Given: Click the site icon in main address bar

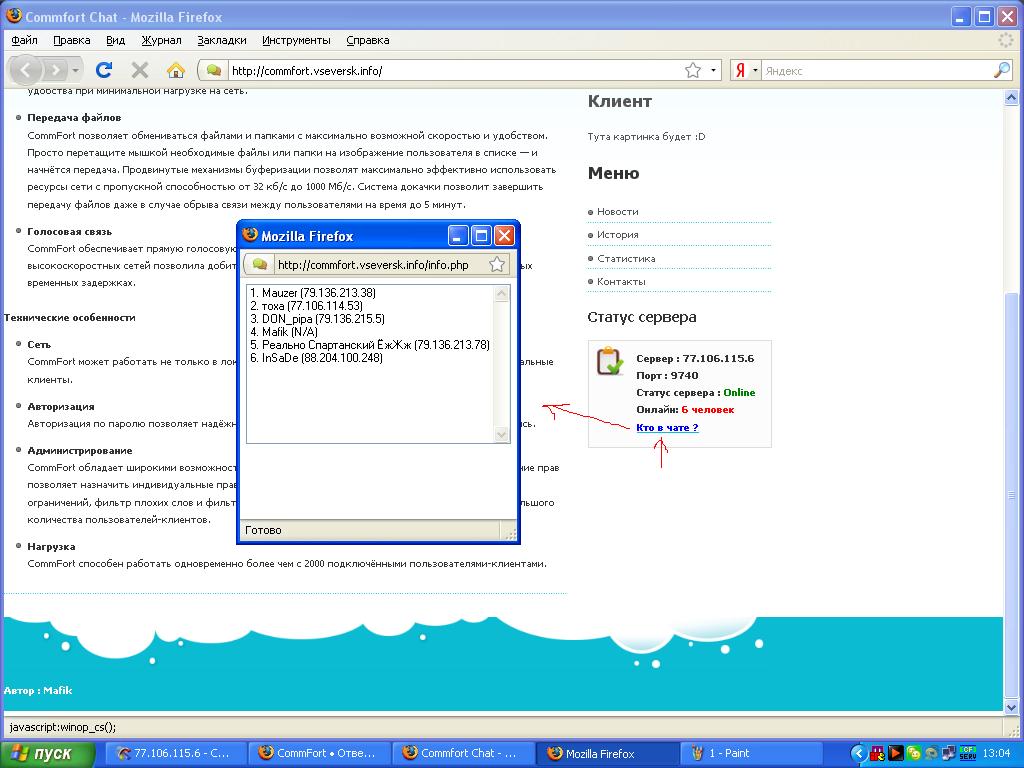Looking at the screenshot, I should click(213, 70).
